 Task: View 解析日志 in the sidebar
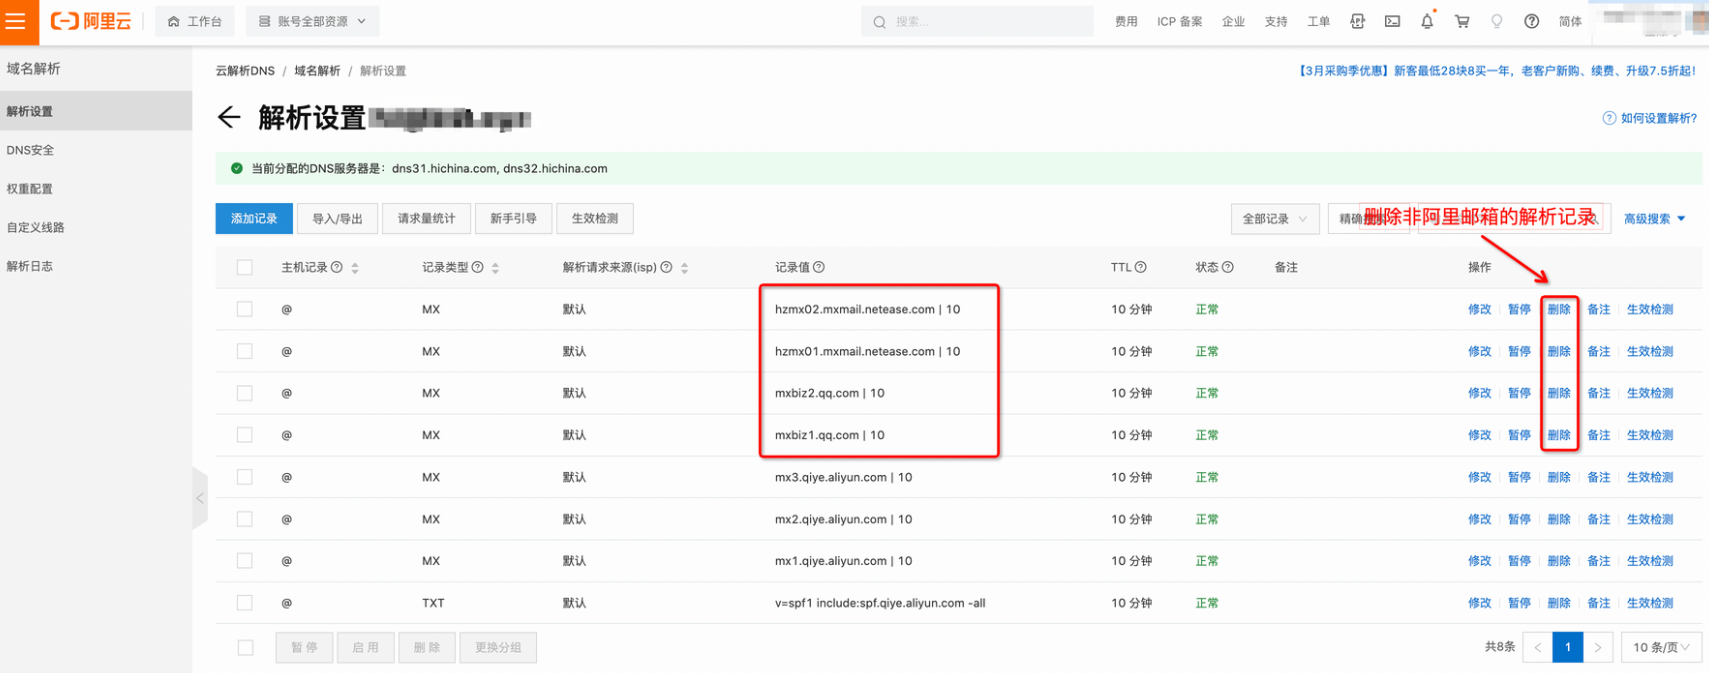point(96,266)
